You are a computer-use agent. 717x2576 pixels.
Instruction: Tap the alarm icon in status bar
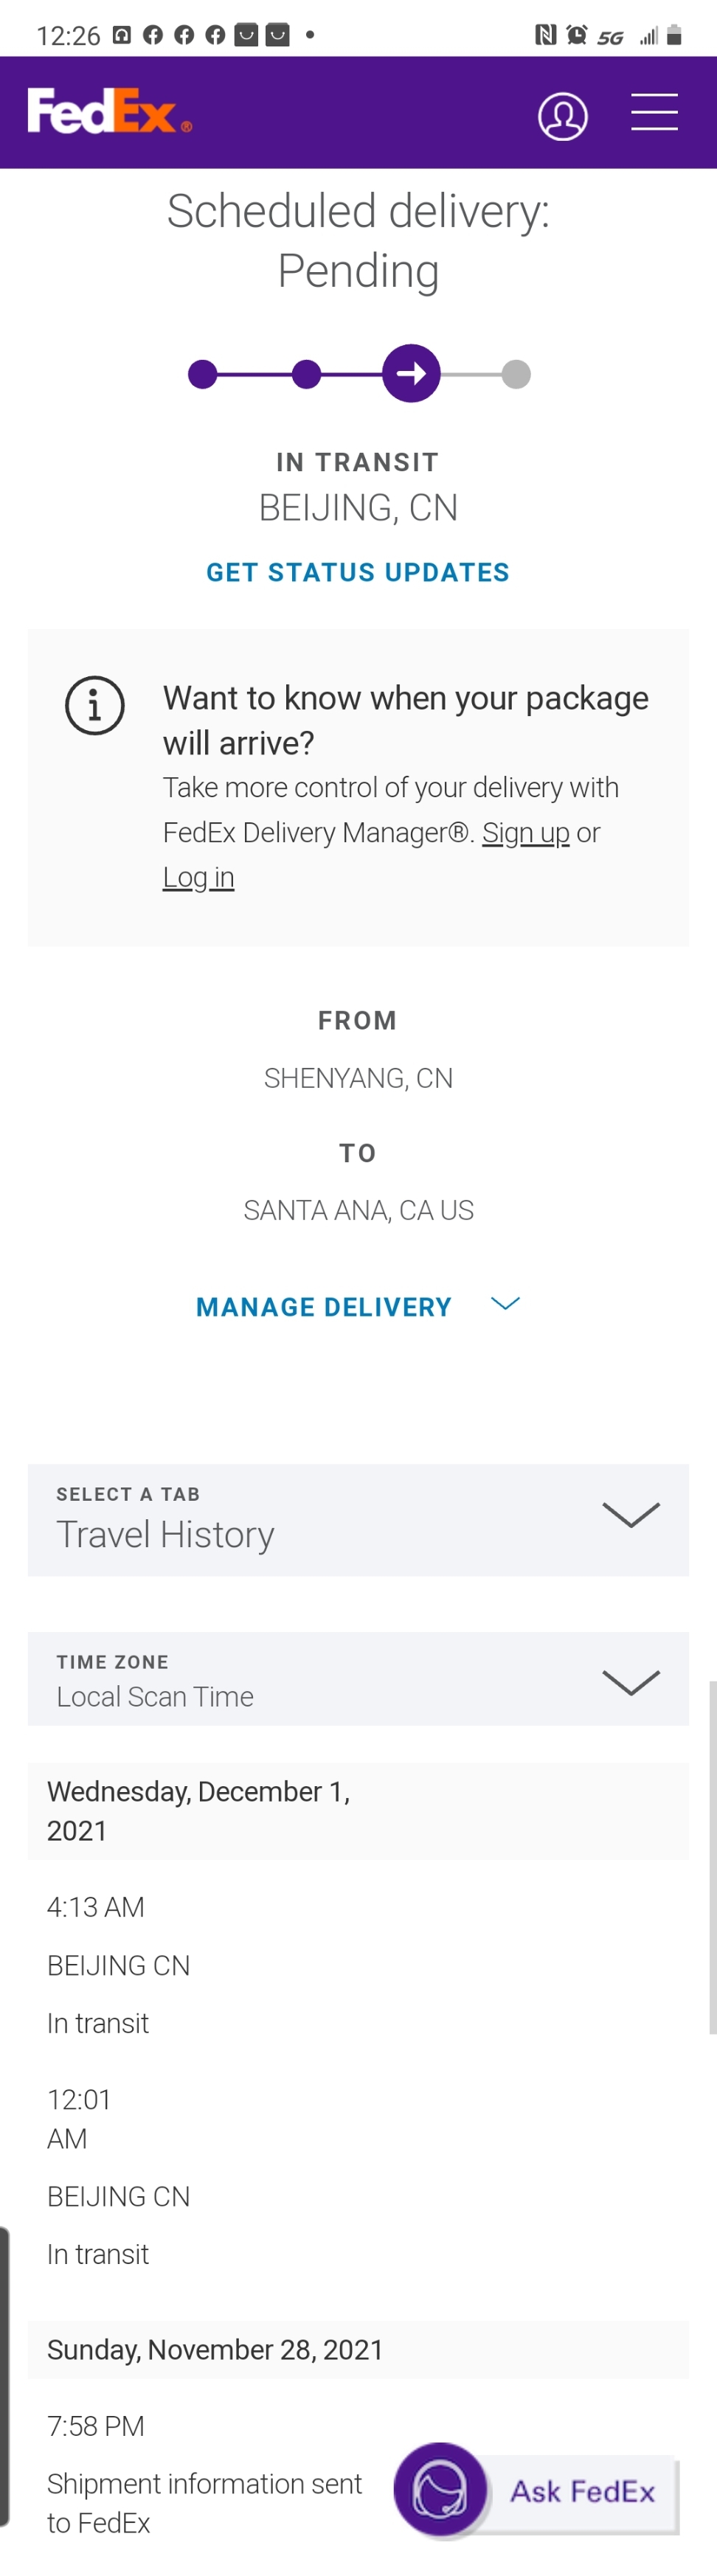pyautogui.click(x=577, y=35)
